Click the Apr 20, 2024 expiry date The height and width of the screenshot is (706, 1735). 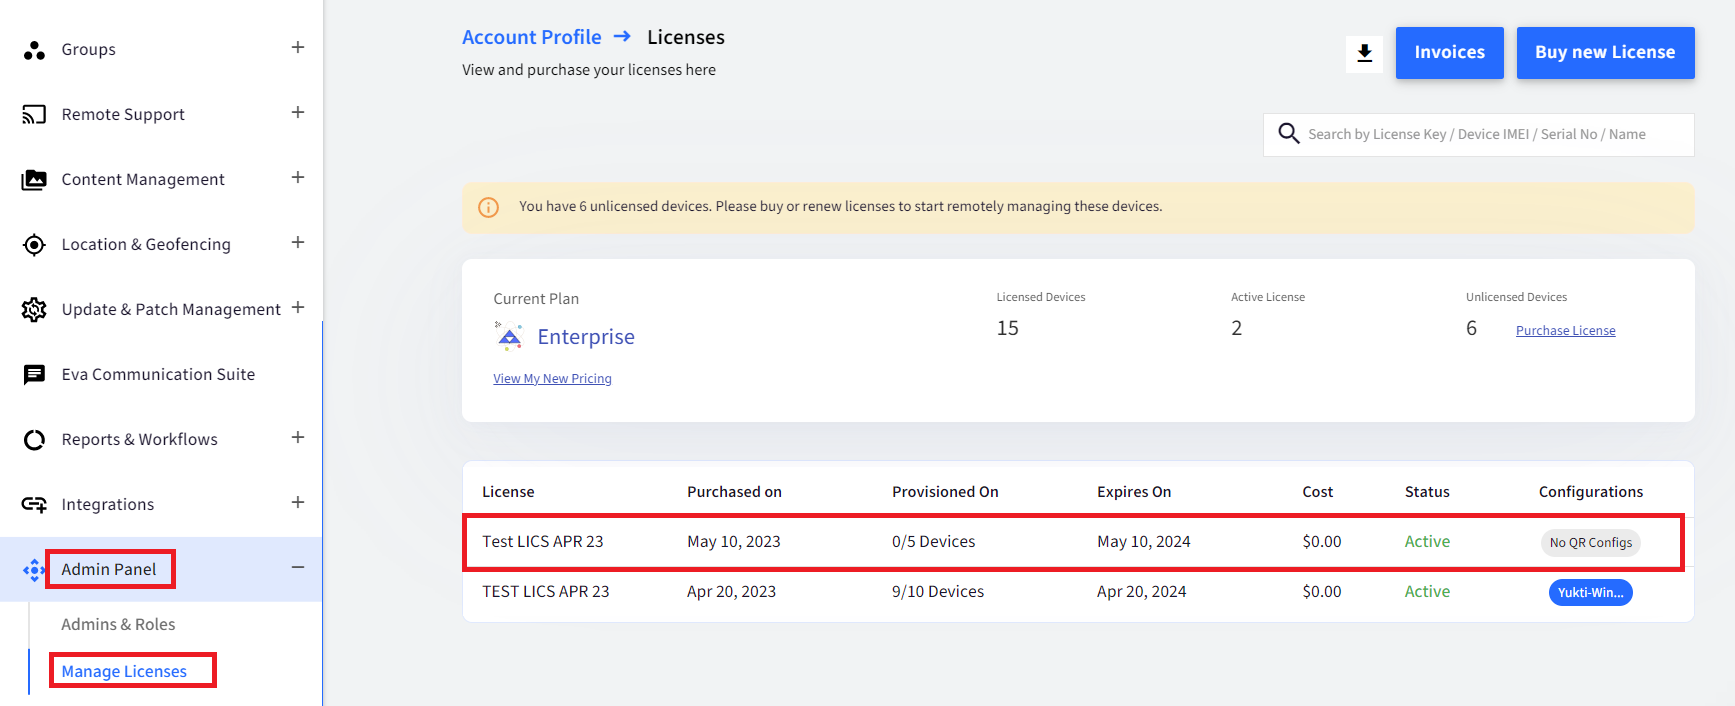(1142, 592)
